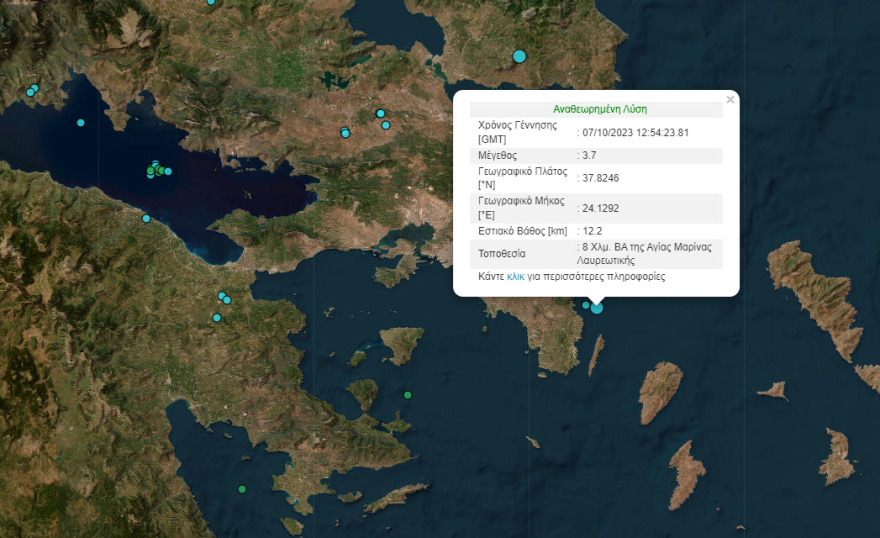Close the earthquake info popup
The width and height of the screenshot is (880, 538).
tap(730, 100)
